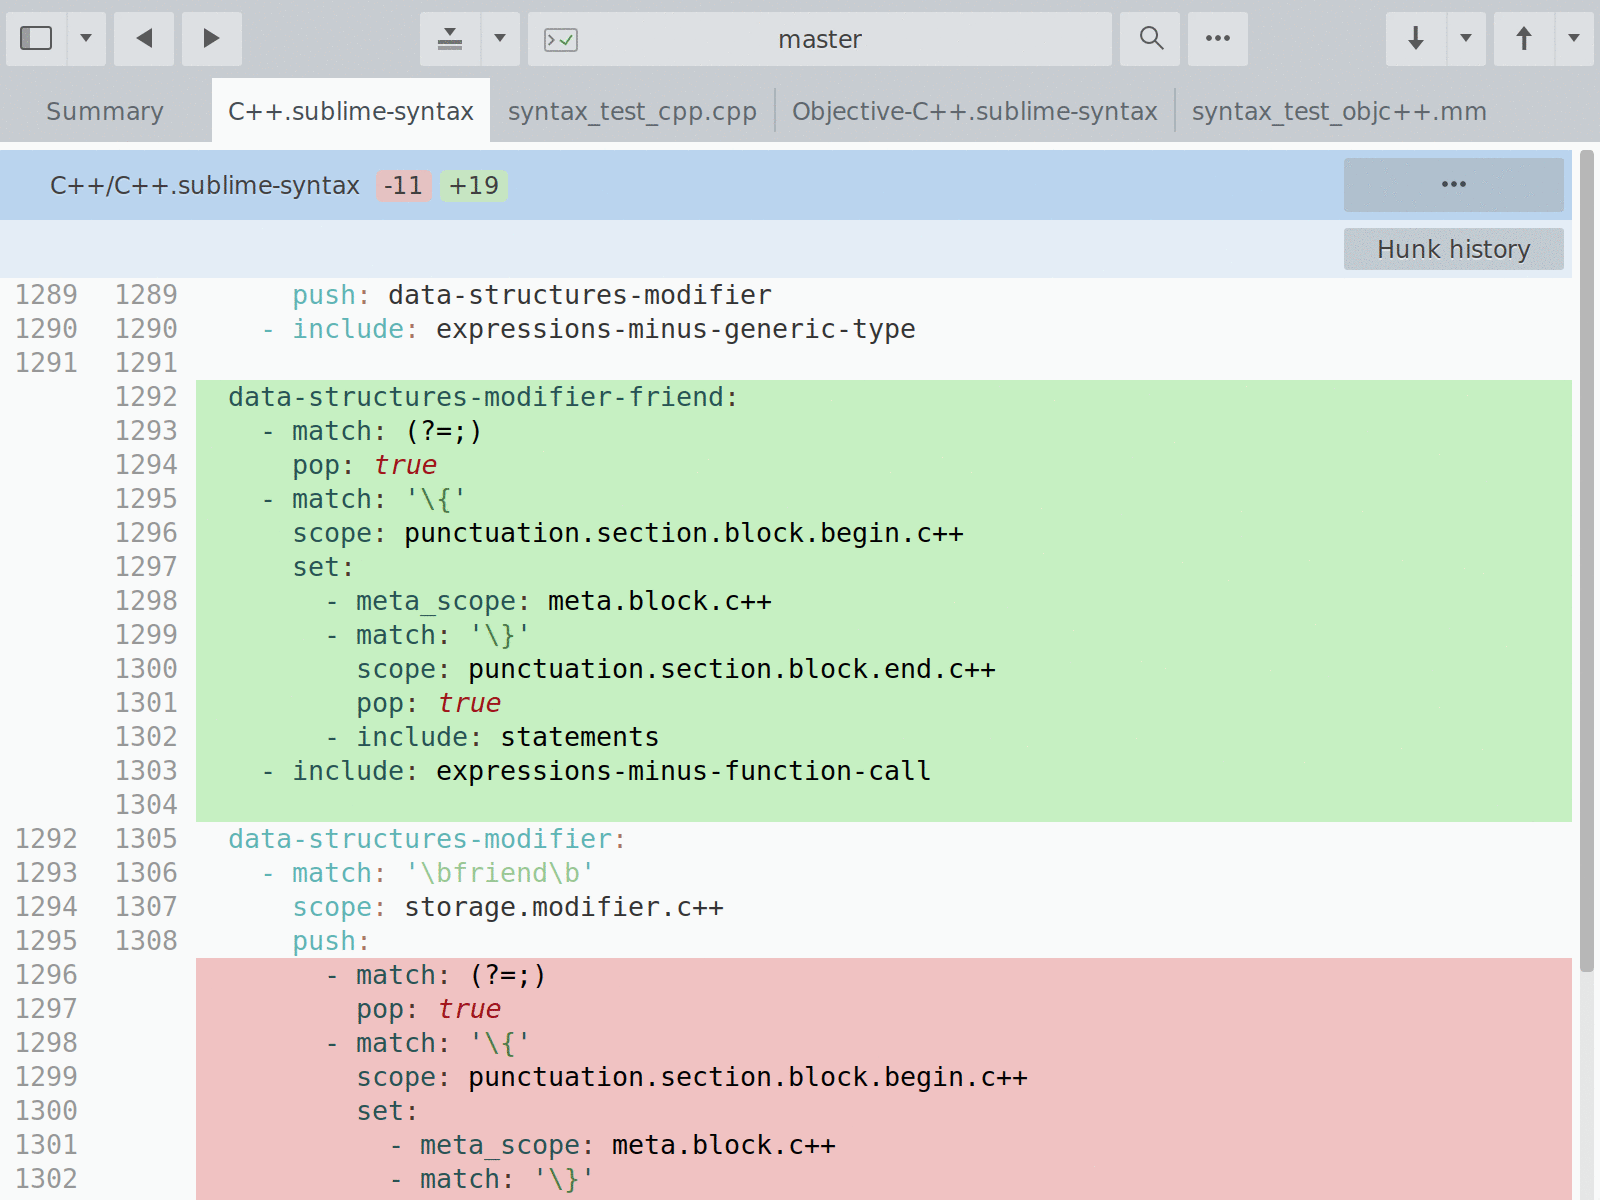Open the syntax_test_cpp.cpp tab
Viewport: 1600px width, 1200px height.
pyautogui.click(x=632, y=111)
